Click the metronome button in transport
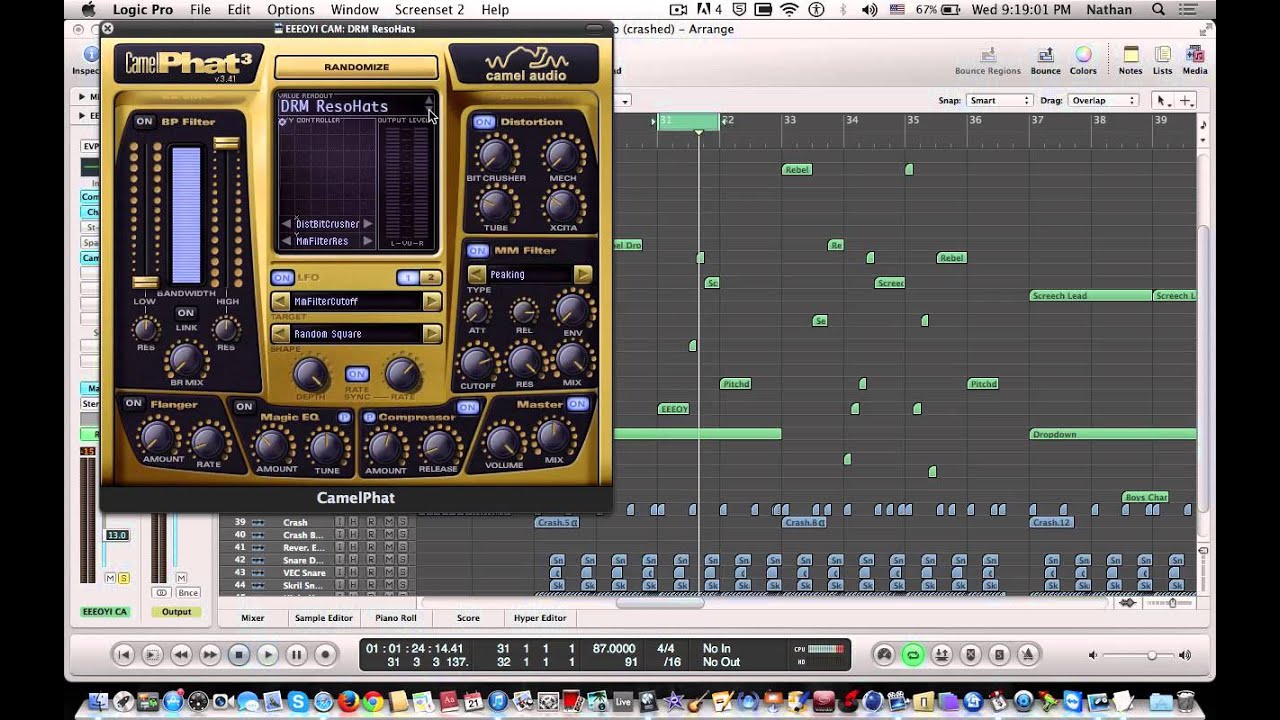Image resolution: width=1280 pixels, height=720 pixels. [1027, 655]
